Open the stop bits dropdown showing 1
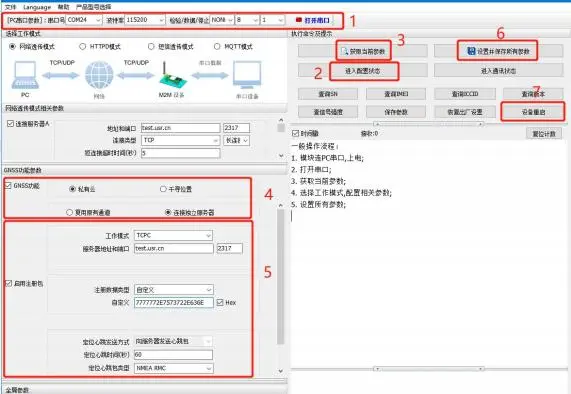Screen dimensions: 571x394 coord(272,20)
